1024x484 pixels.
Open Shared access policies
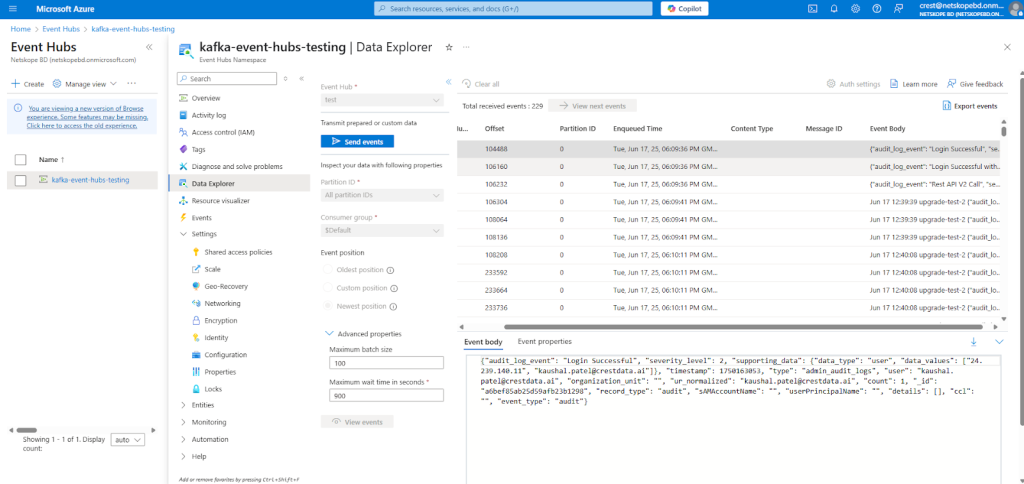[x=238, y=252]
